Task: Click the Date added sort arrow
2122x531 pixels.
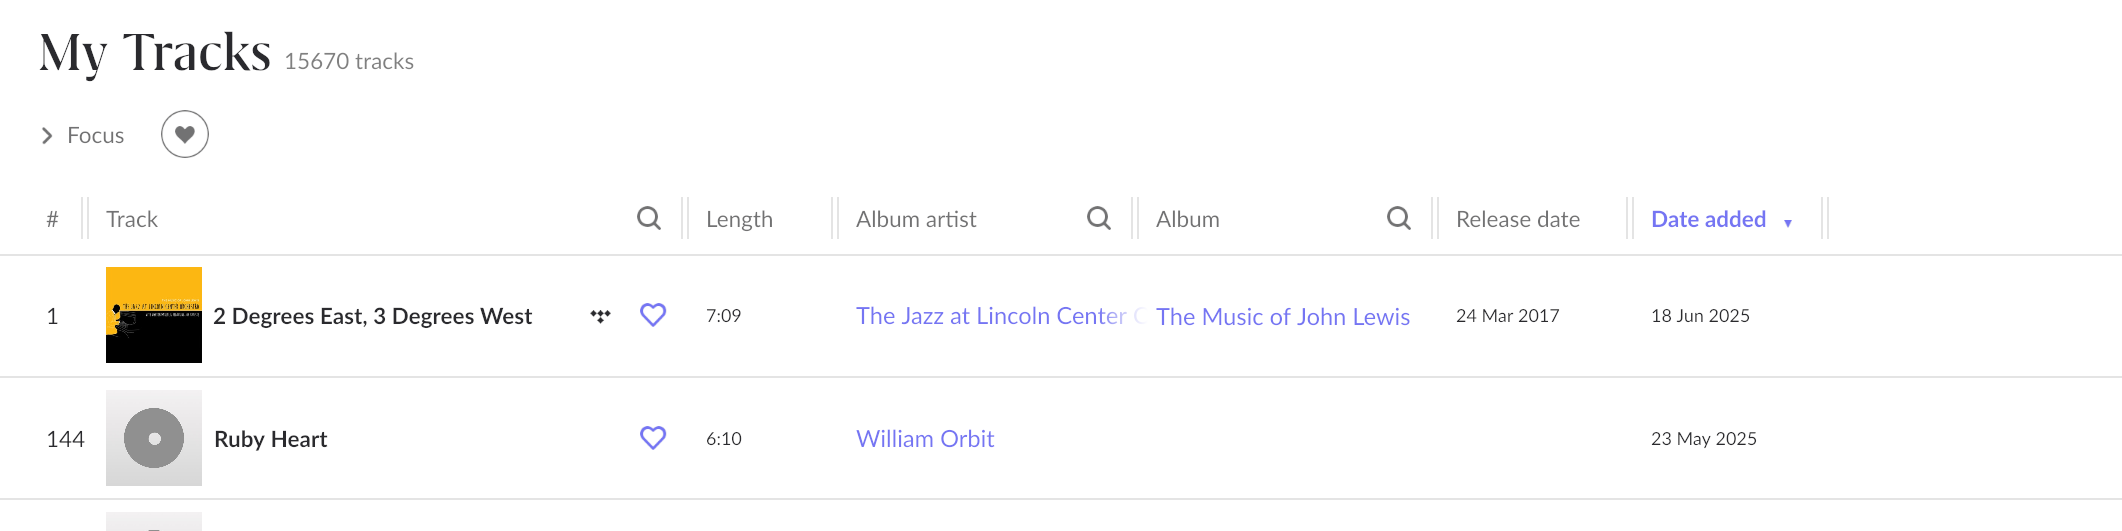Action: click(x=1788, y=223)
